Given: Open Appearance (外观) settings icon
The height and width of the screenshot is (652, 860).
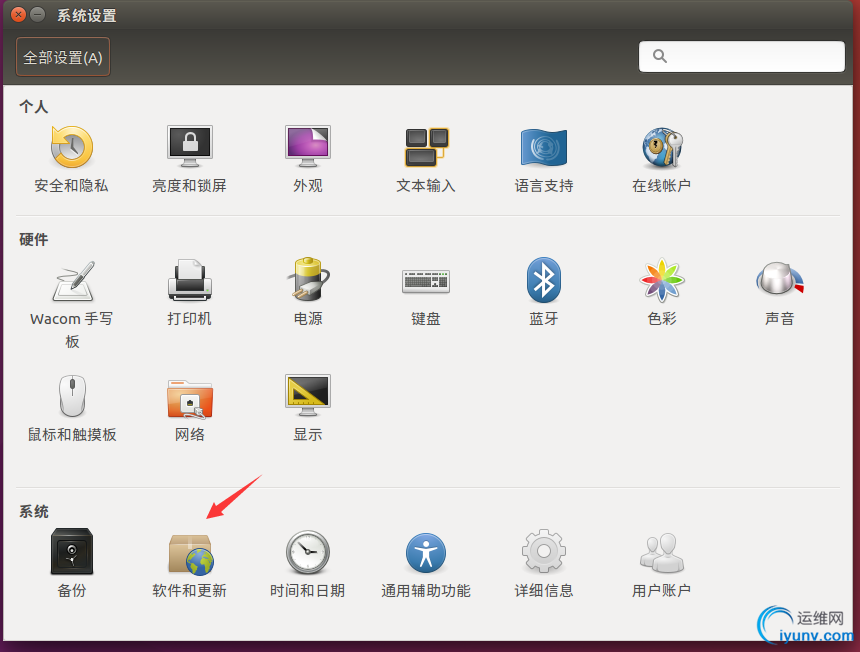Looking at the screenshot, I should coord(308,147).
